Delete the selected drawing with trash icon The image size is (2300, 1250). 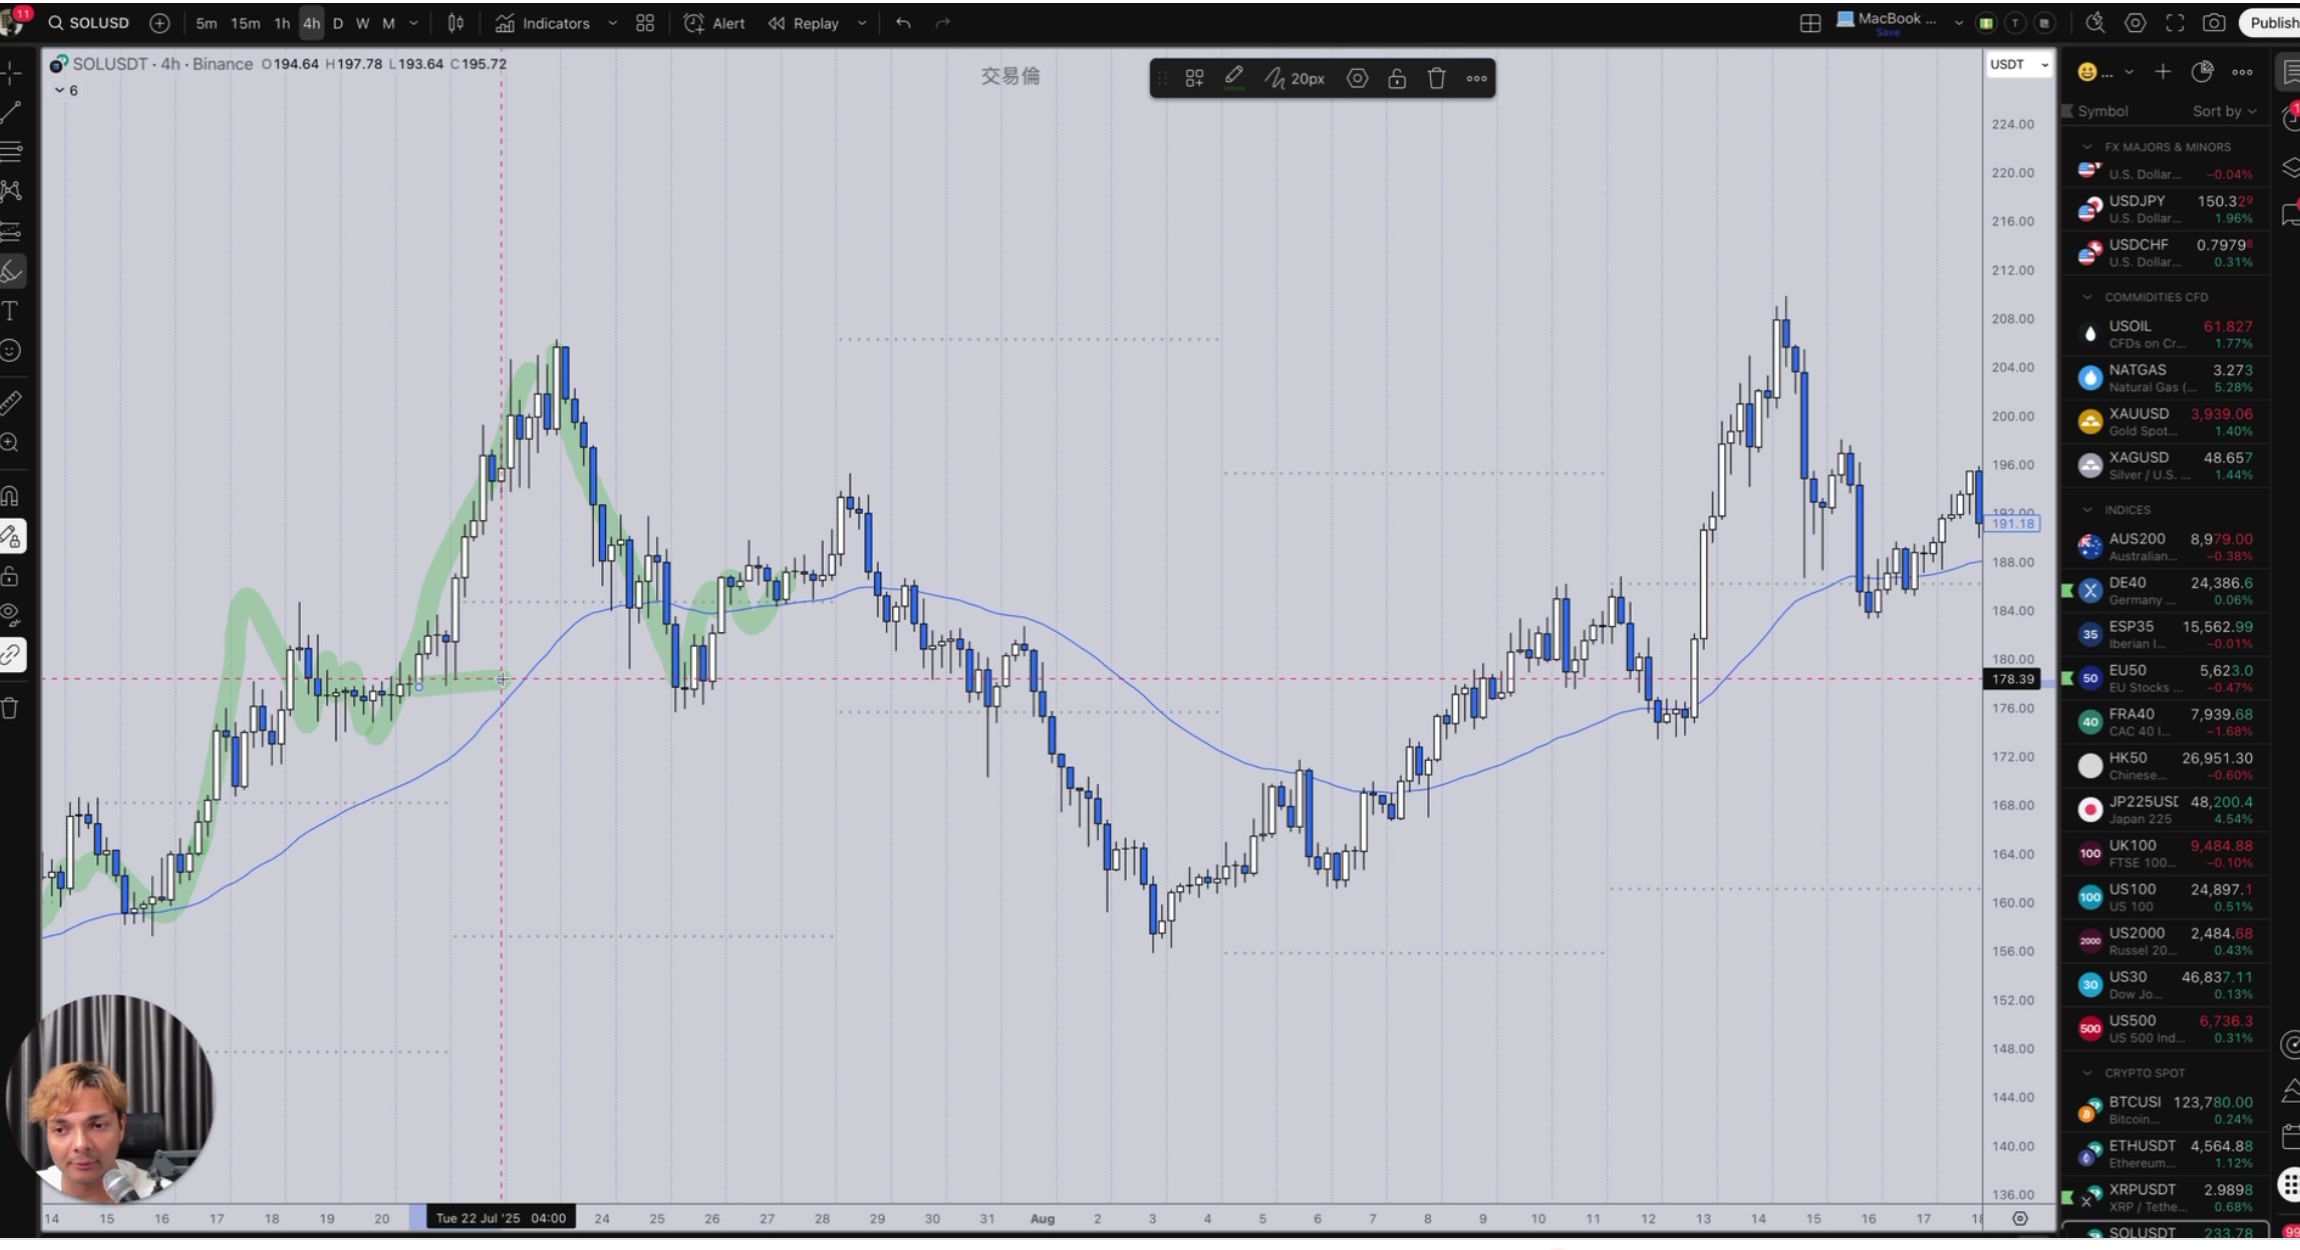click(1436, 79)
